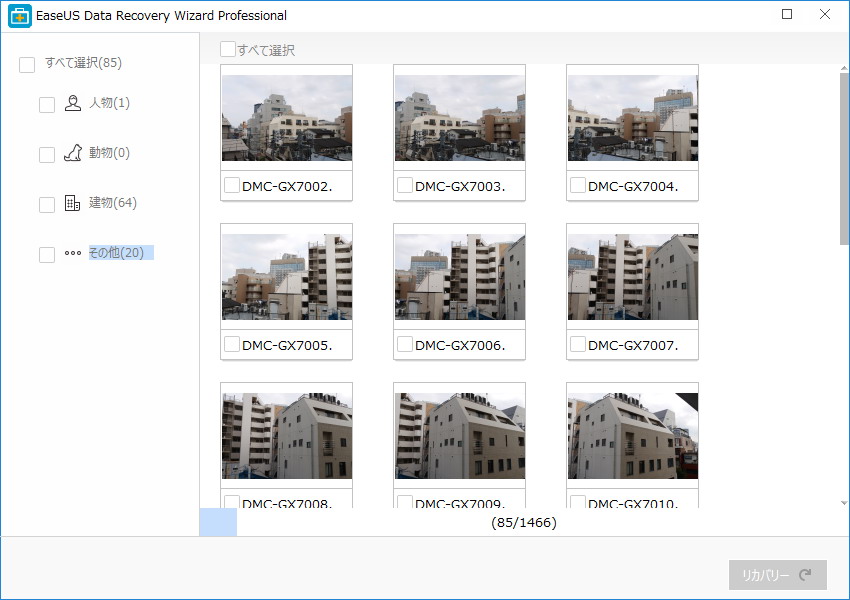Open the DMC-GX7005 photo thumbnail
The height and width of the screenshot is (600, 850).
287,277
